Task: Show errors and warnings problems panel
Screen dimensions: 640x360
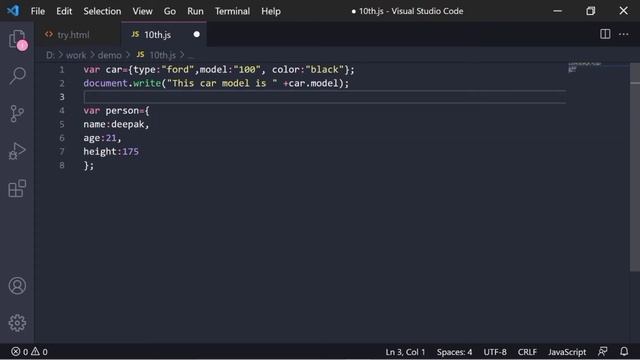Action: (29, 351)
